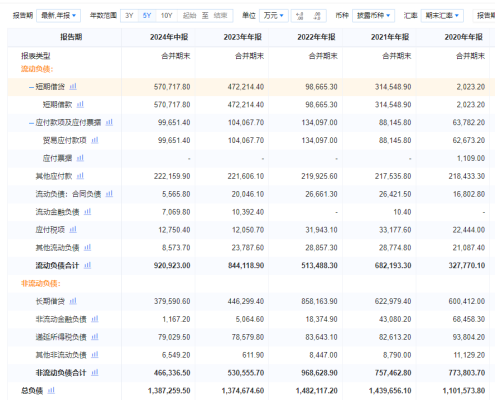Image resolution: width=496 pixels, height=400 pixels.
Task: Select the 非流动负债: section label
Action: click(41, 284)
